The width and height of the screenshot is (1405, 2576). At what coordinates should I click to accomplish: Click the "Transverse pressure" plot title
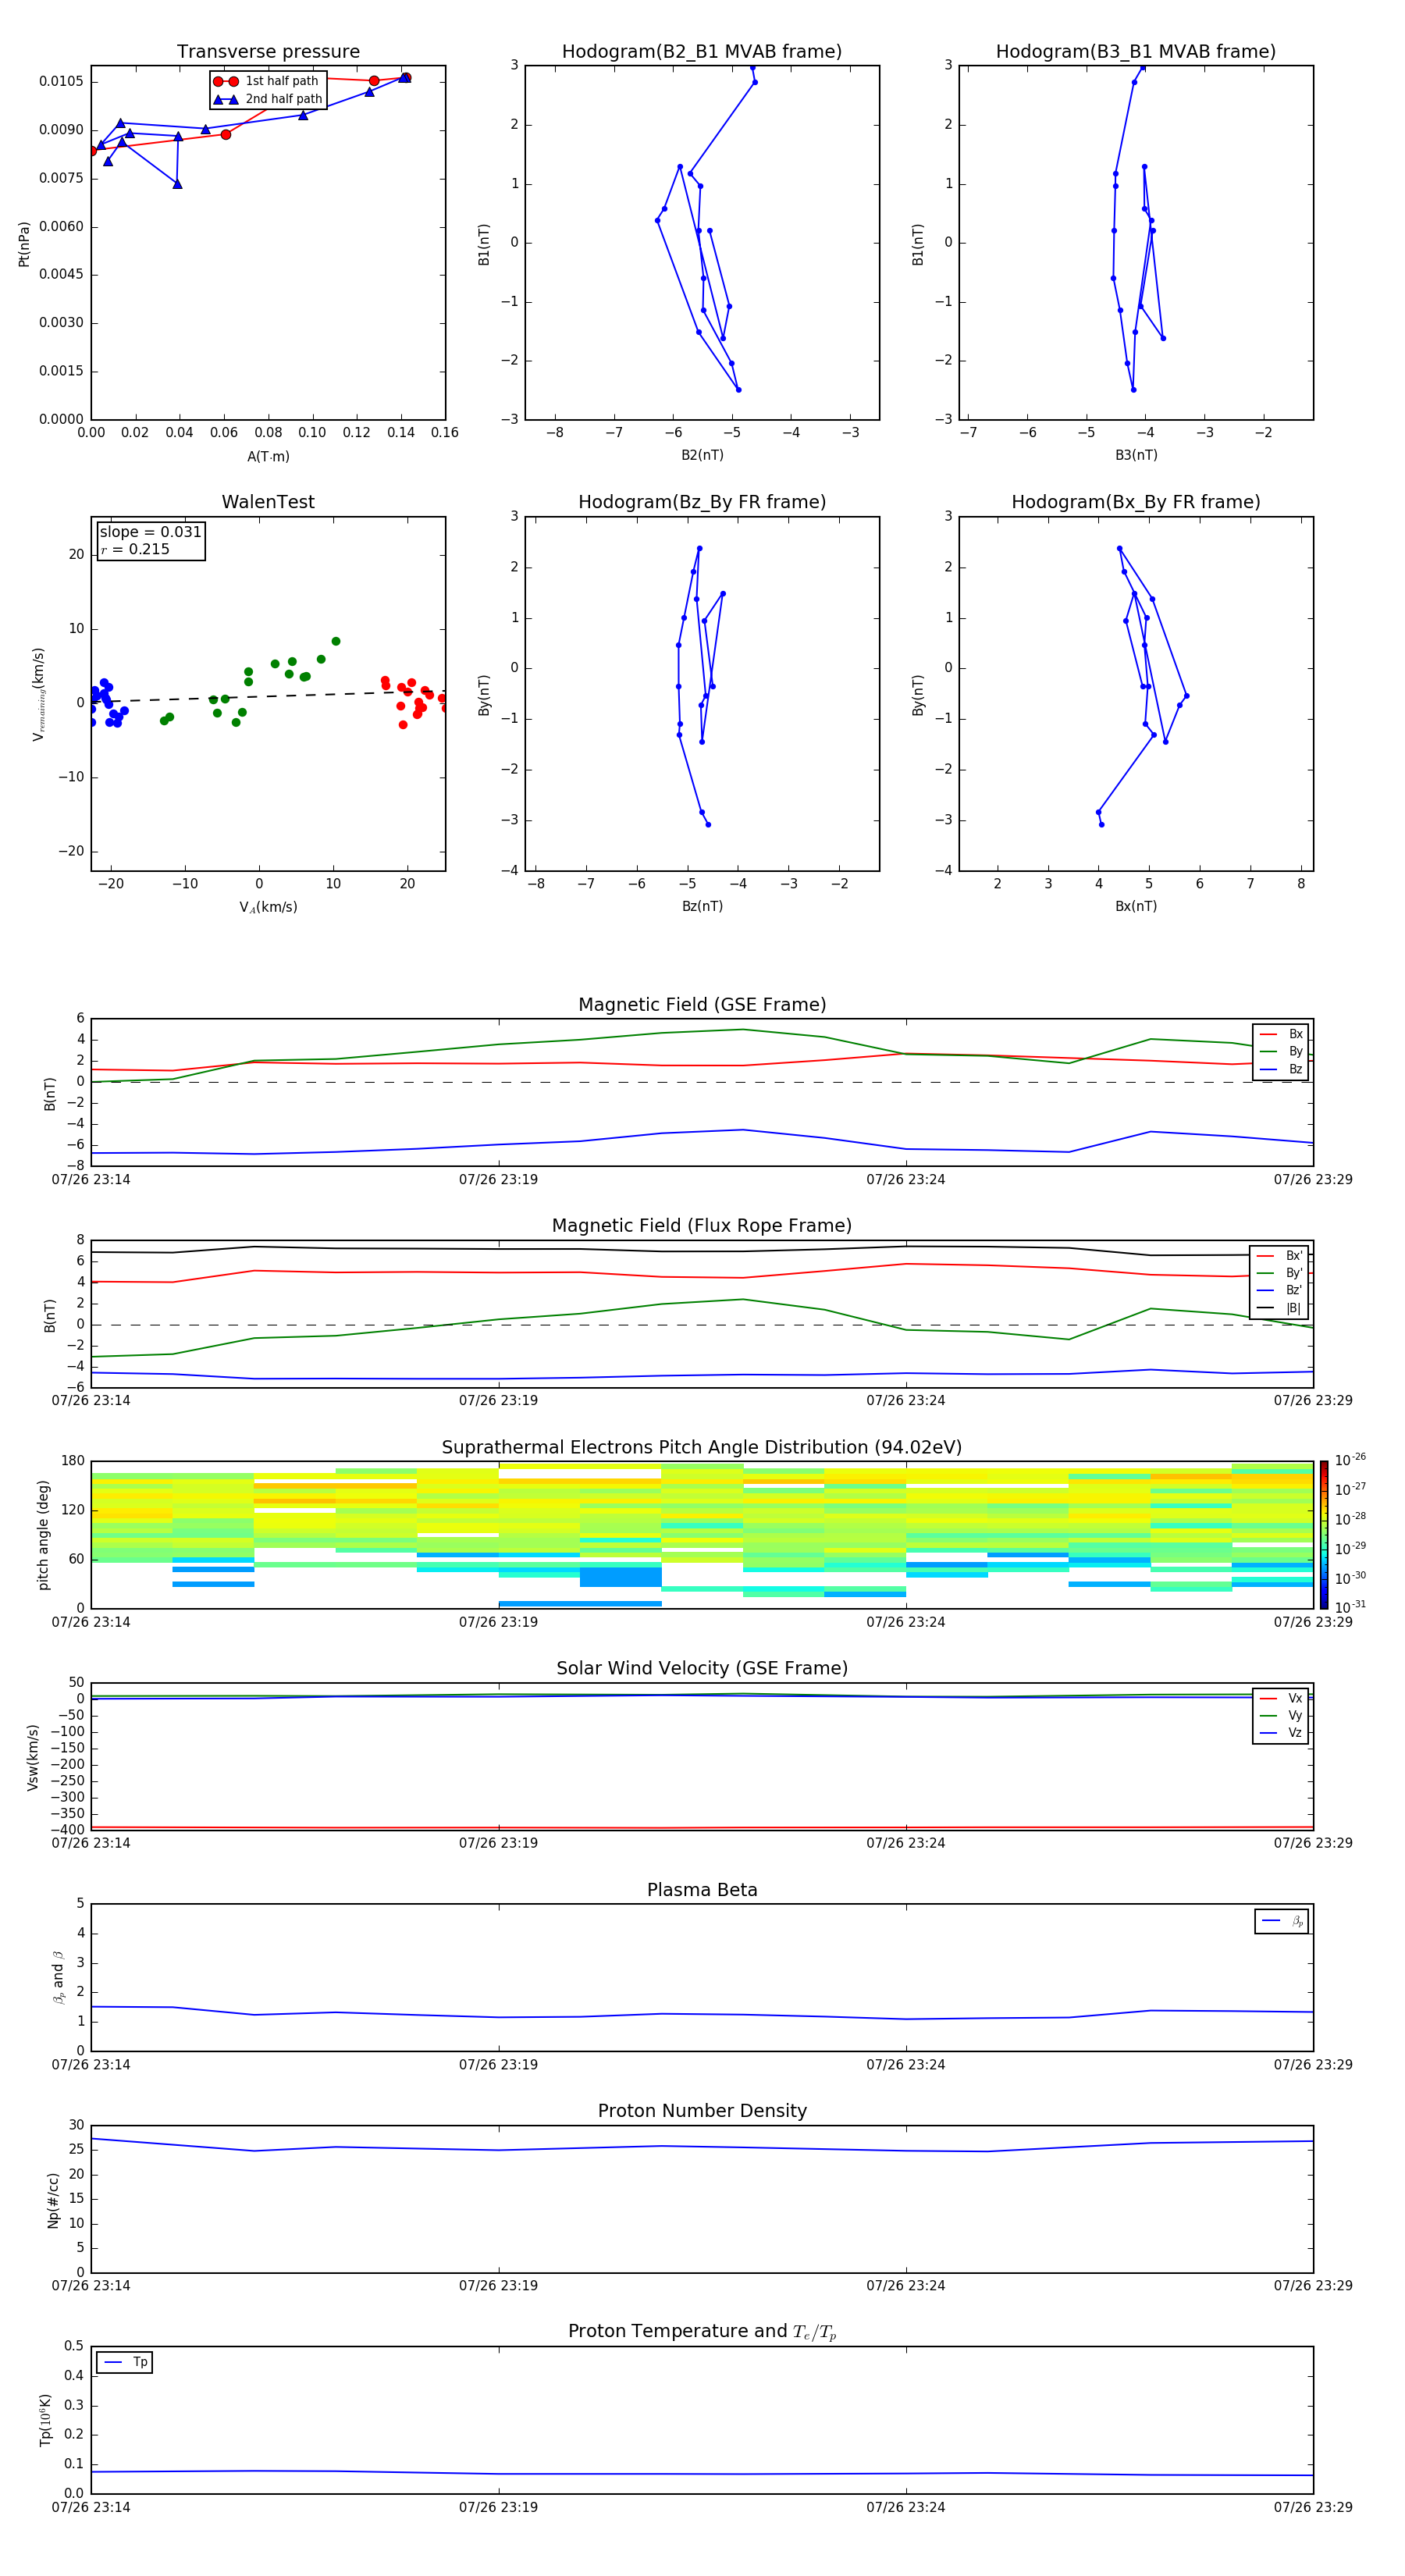268,52
